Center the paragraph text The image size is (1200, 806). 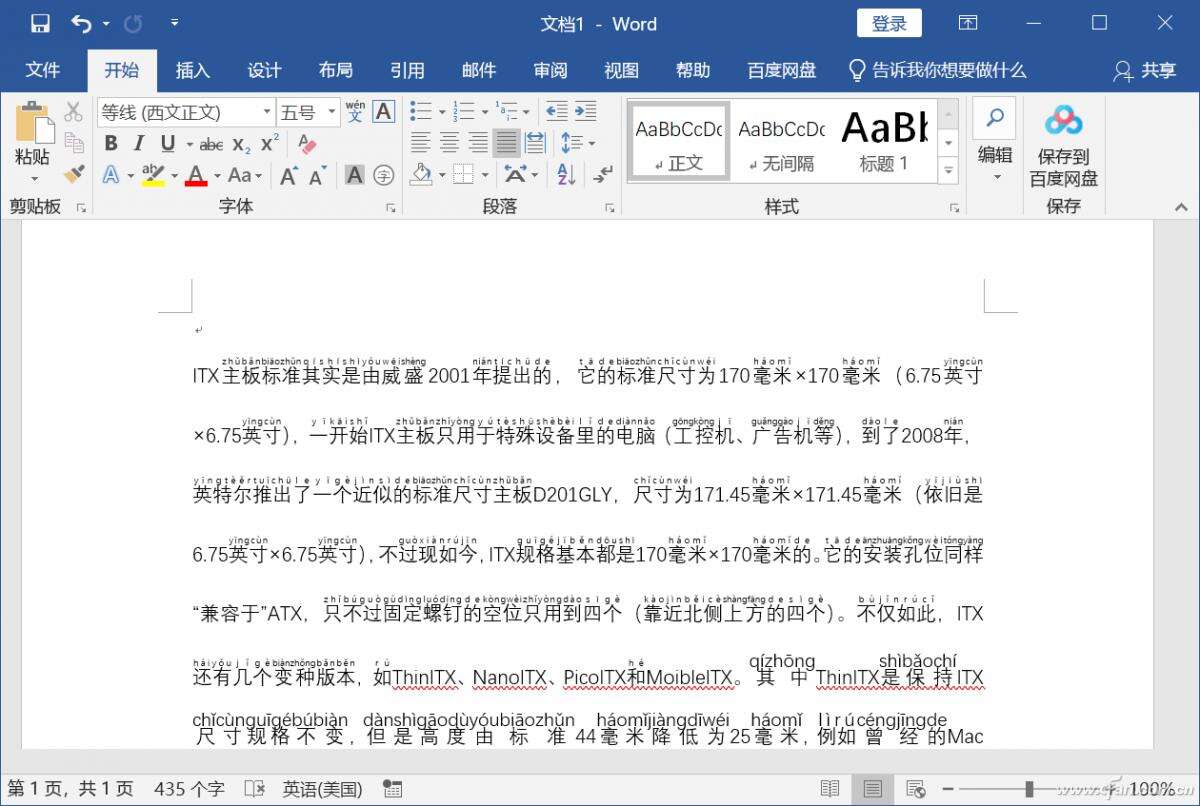[450, 143]
